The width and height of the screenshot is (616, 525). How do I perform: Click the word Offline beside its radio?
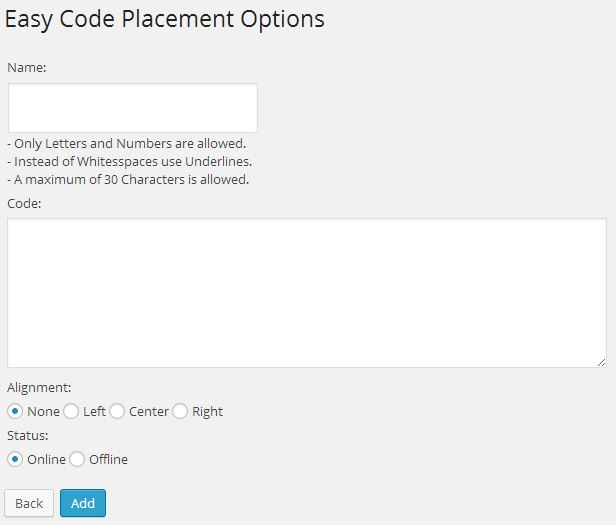[x=108, y=459]
